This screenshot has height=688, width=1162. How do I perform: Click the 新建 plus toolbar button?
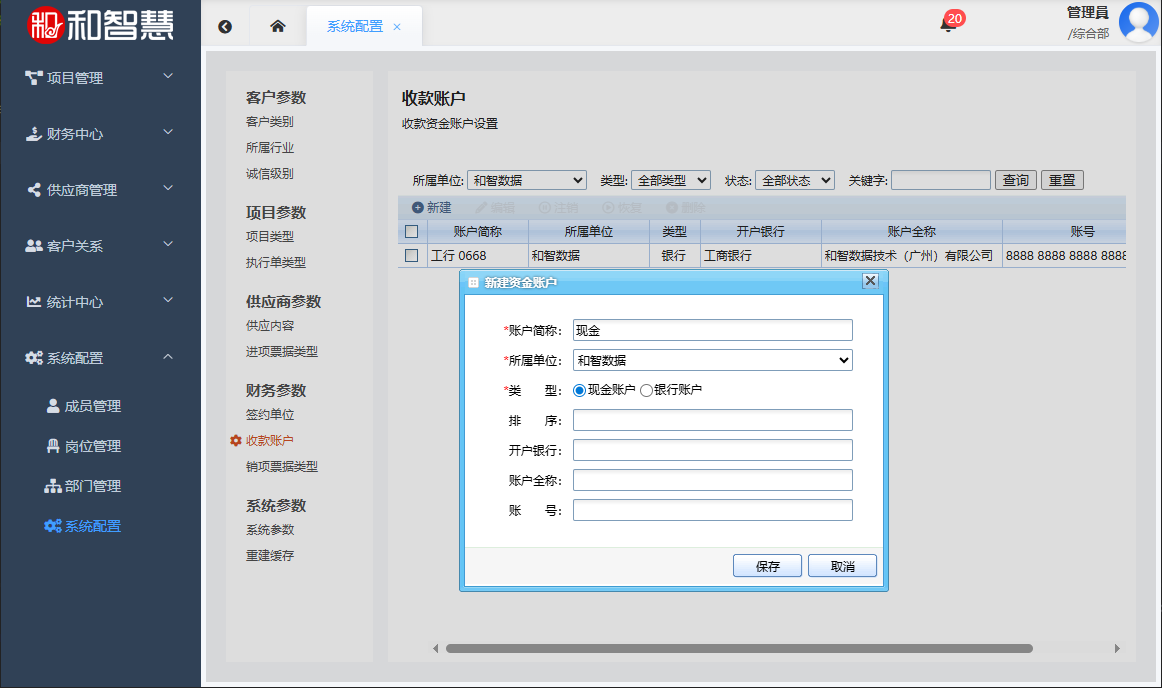click(431, 208)
